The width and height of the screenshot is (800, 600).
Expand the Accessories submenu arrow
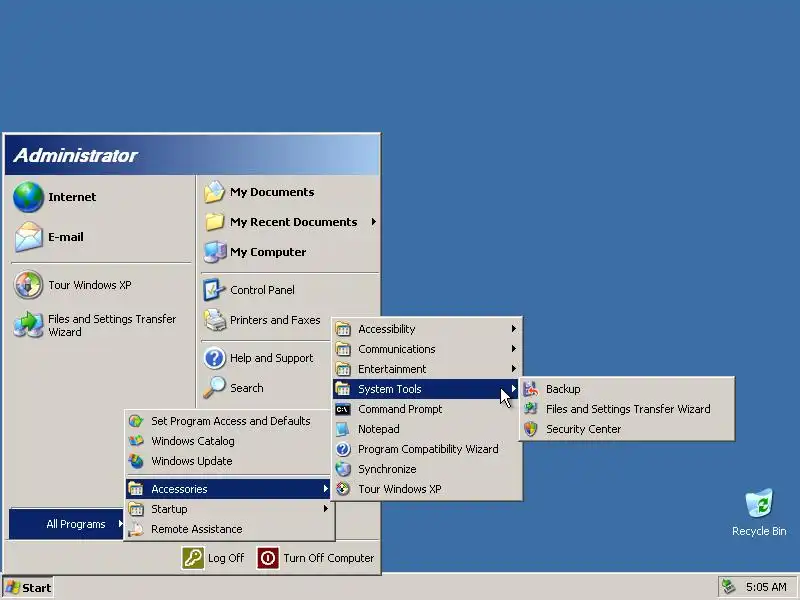point(326,489)
